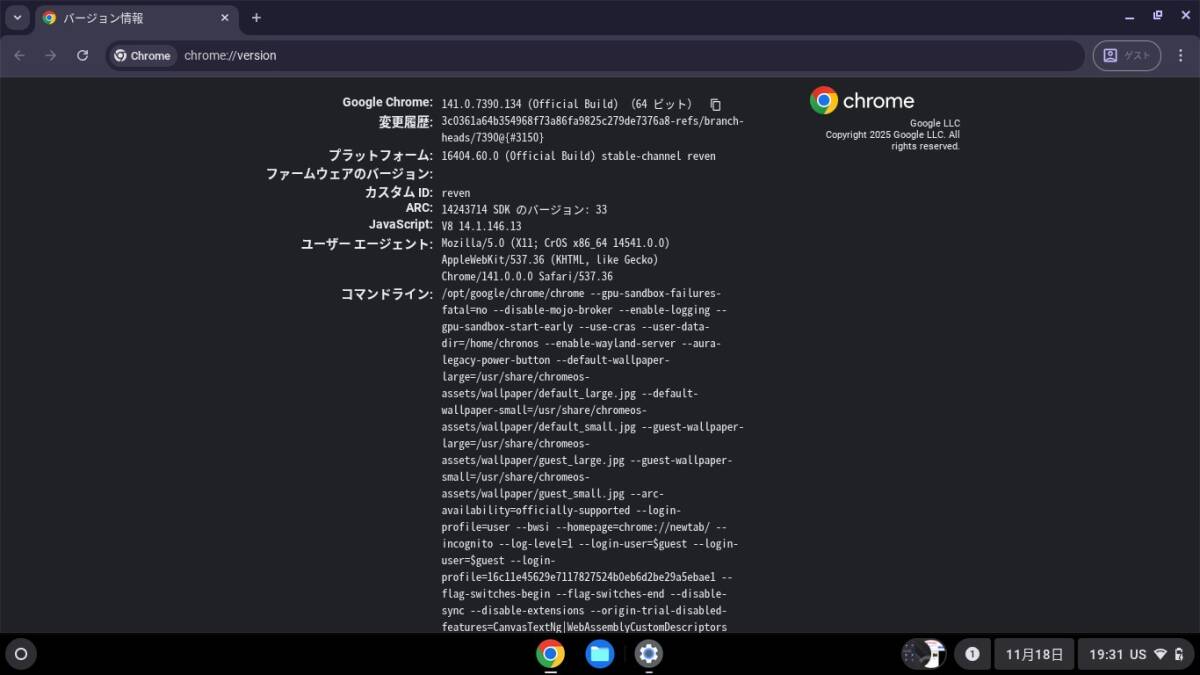1200x675 pixels.
Task: Open a new tab with plus button
Action: pos(256,18)
